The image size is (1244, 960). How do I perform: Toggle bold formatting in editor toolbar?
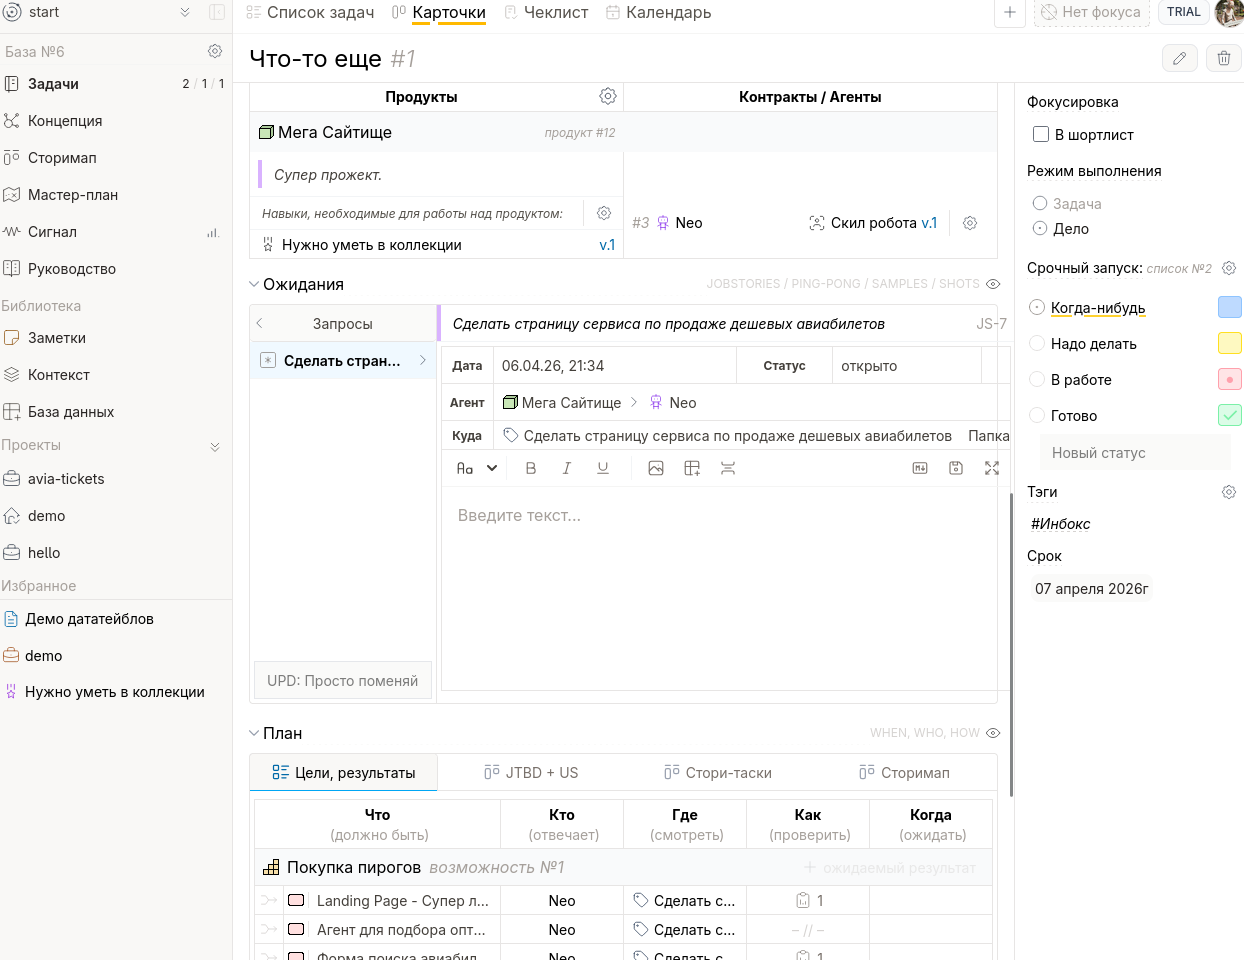pyautogui.click(x=531, y=468)
